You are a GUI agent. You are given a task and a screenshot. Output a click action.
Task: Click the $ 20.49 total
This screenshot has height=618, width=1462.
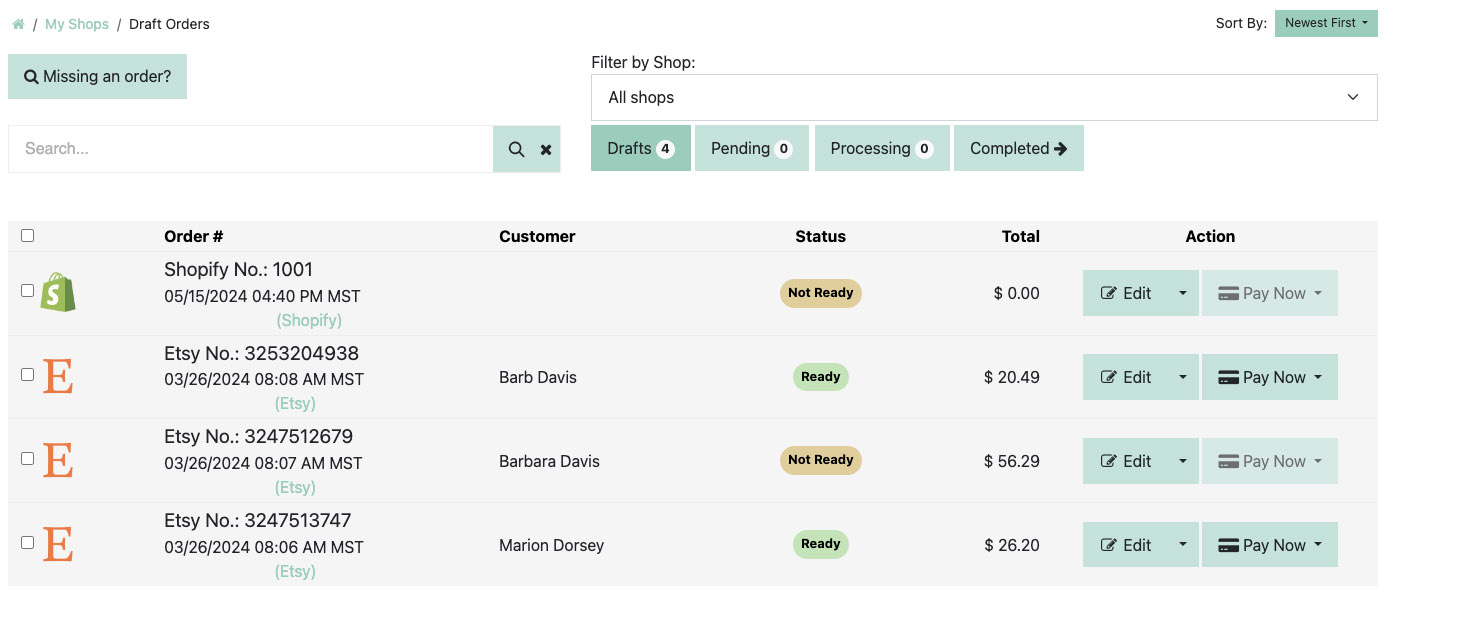pyautogui.click(x=1012, y=377)
